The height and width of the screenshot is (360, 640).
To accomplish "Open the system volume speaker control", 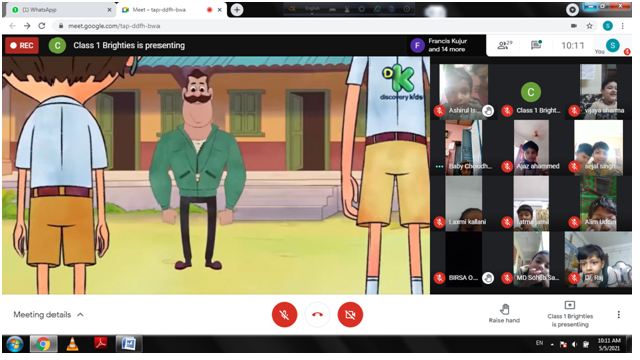I will point(575,344).
